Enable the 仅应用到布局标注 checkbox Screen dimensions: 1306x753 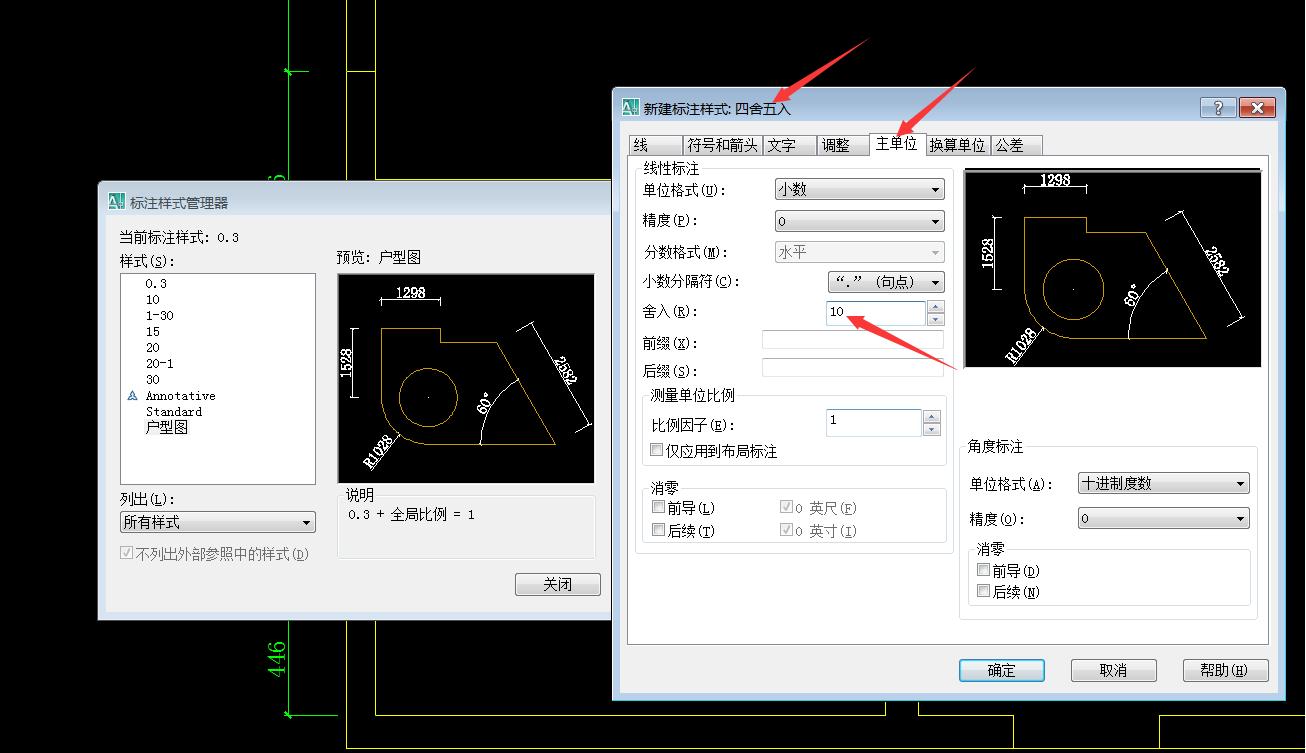point(656,449)
